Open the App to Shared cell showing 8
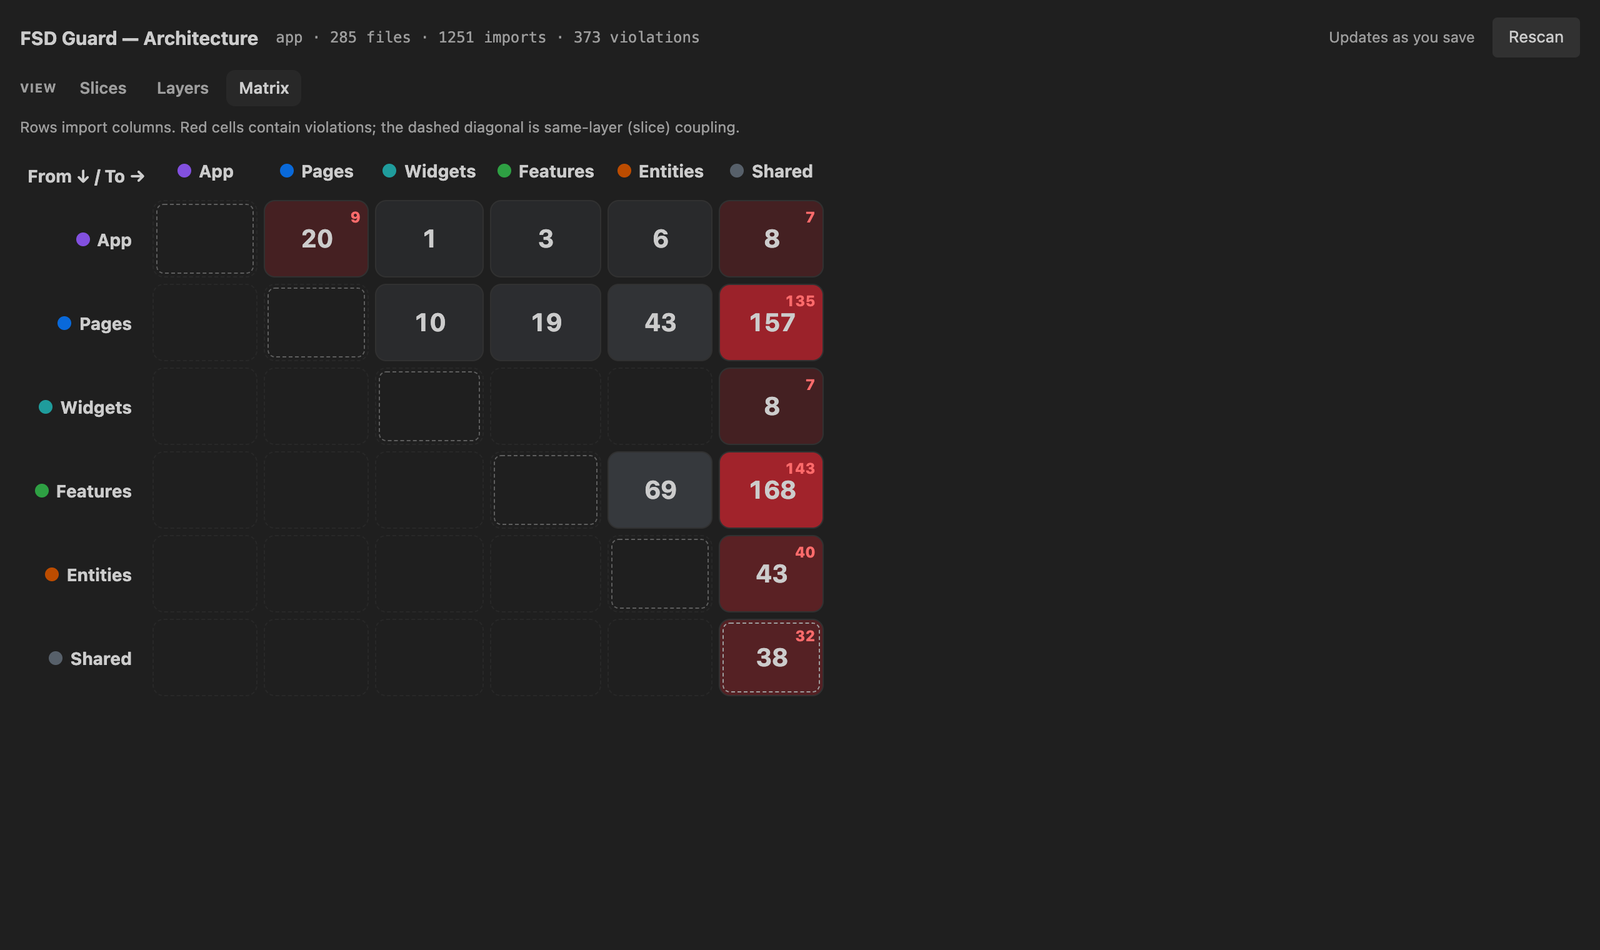Screen dimensions: 1600x950 tap(771, 239)
